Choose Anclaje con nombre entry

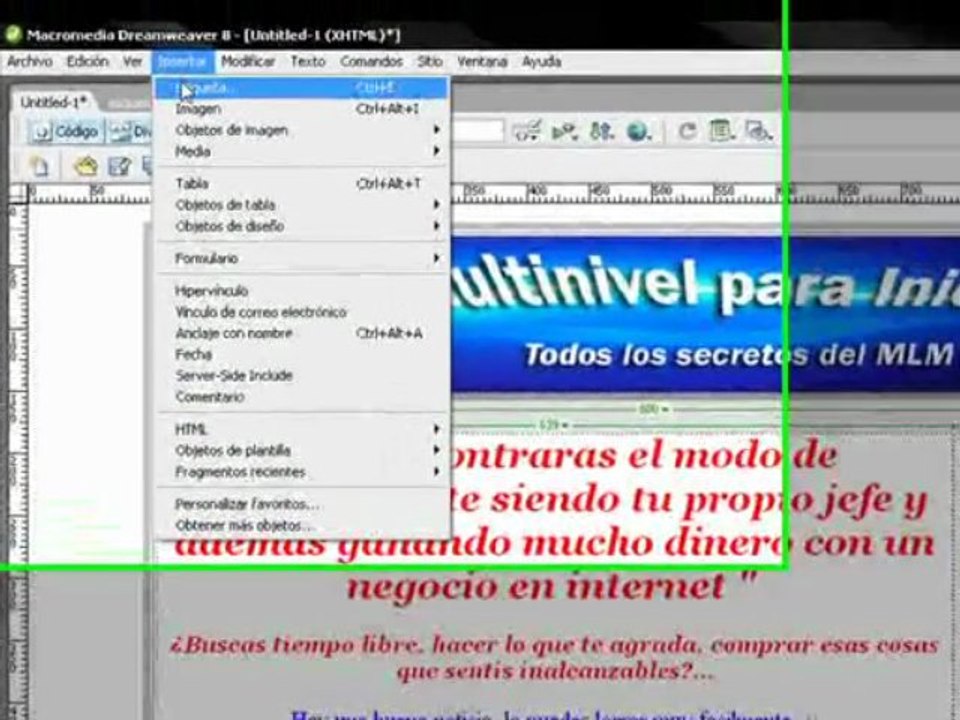coord(302,334)
